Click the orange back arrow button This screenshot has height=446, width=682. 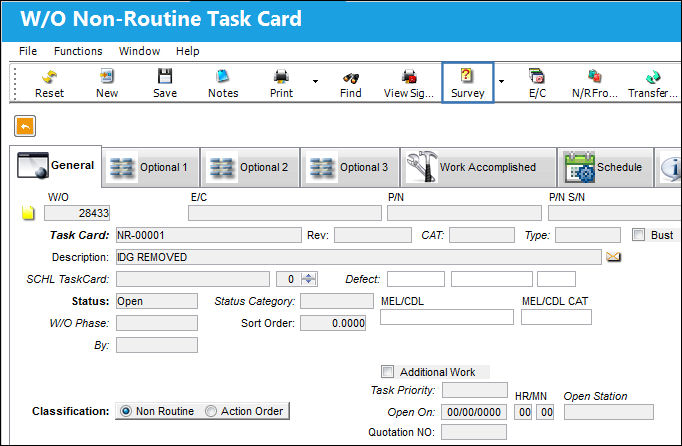coord(25,126)
